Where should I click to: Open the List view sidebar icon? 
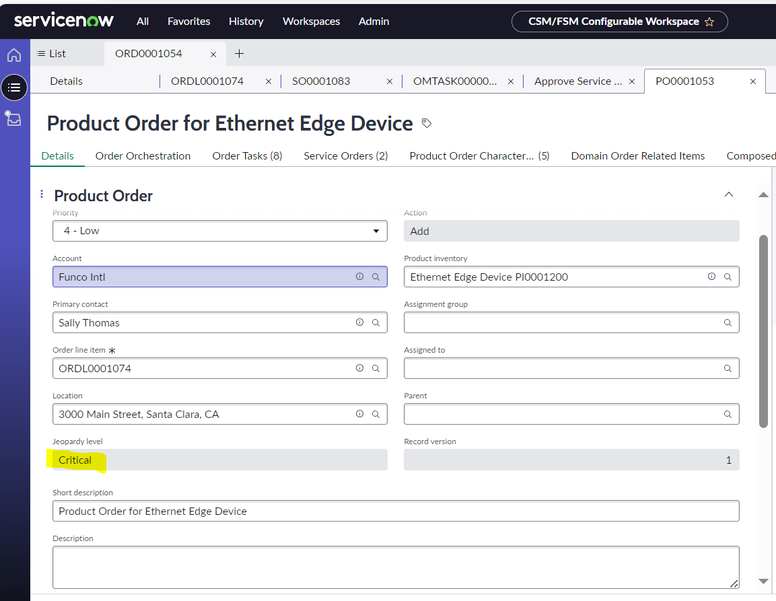14,88
